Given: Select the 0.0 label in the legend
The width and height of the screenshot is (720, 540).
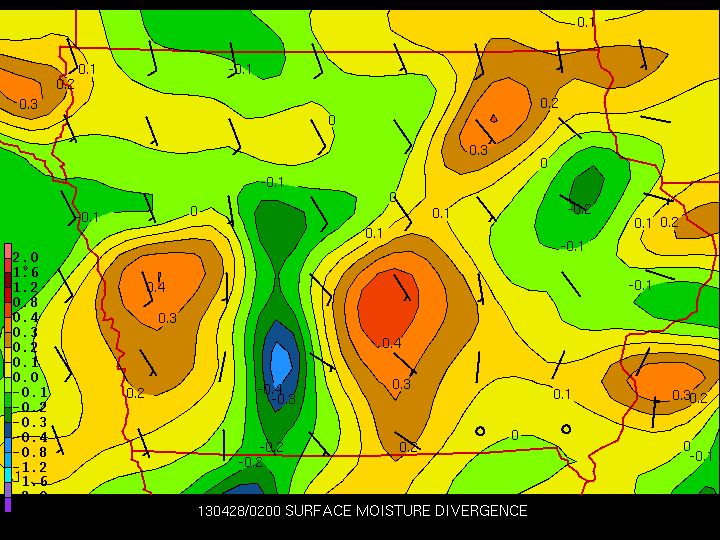Looking at the screenshot, I should click(x=22, y=377).
